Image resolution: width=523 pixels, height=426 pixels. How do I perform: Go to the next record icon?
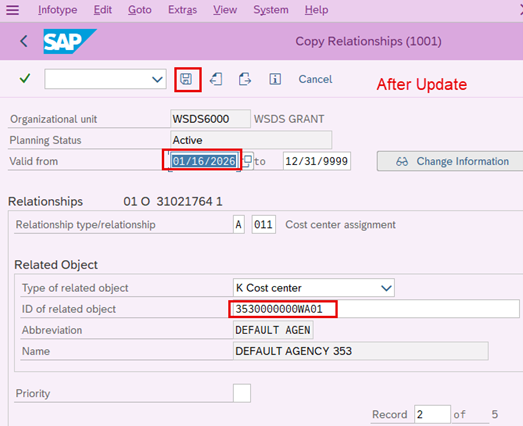click(244, 79)
